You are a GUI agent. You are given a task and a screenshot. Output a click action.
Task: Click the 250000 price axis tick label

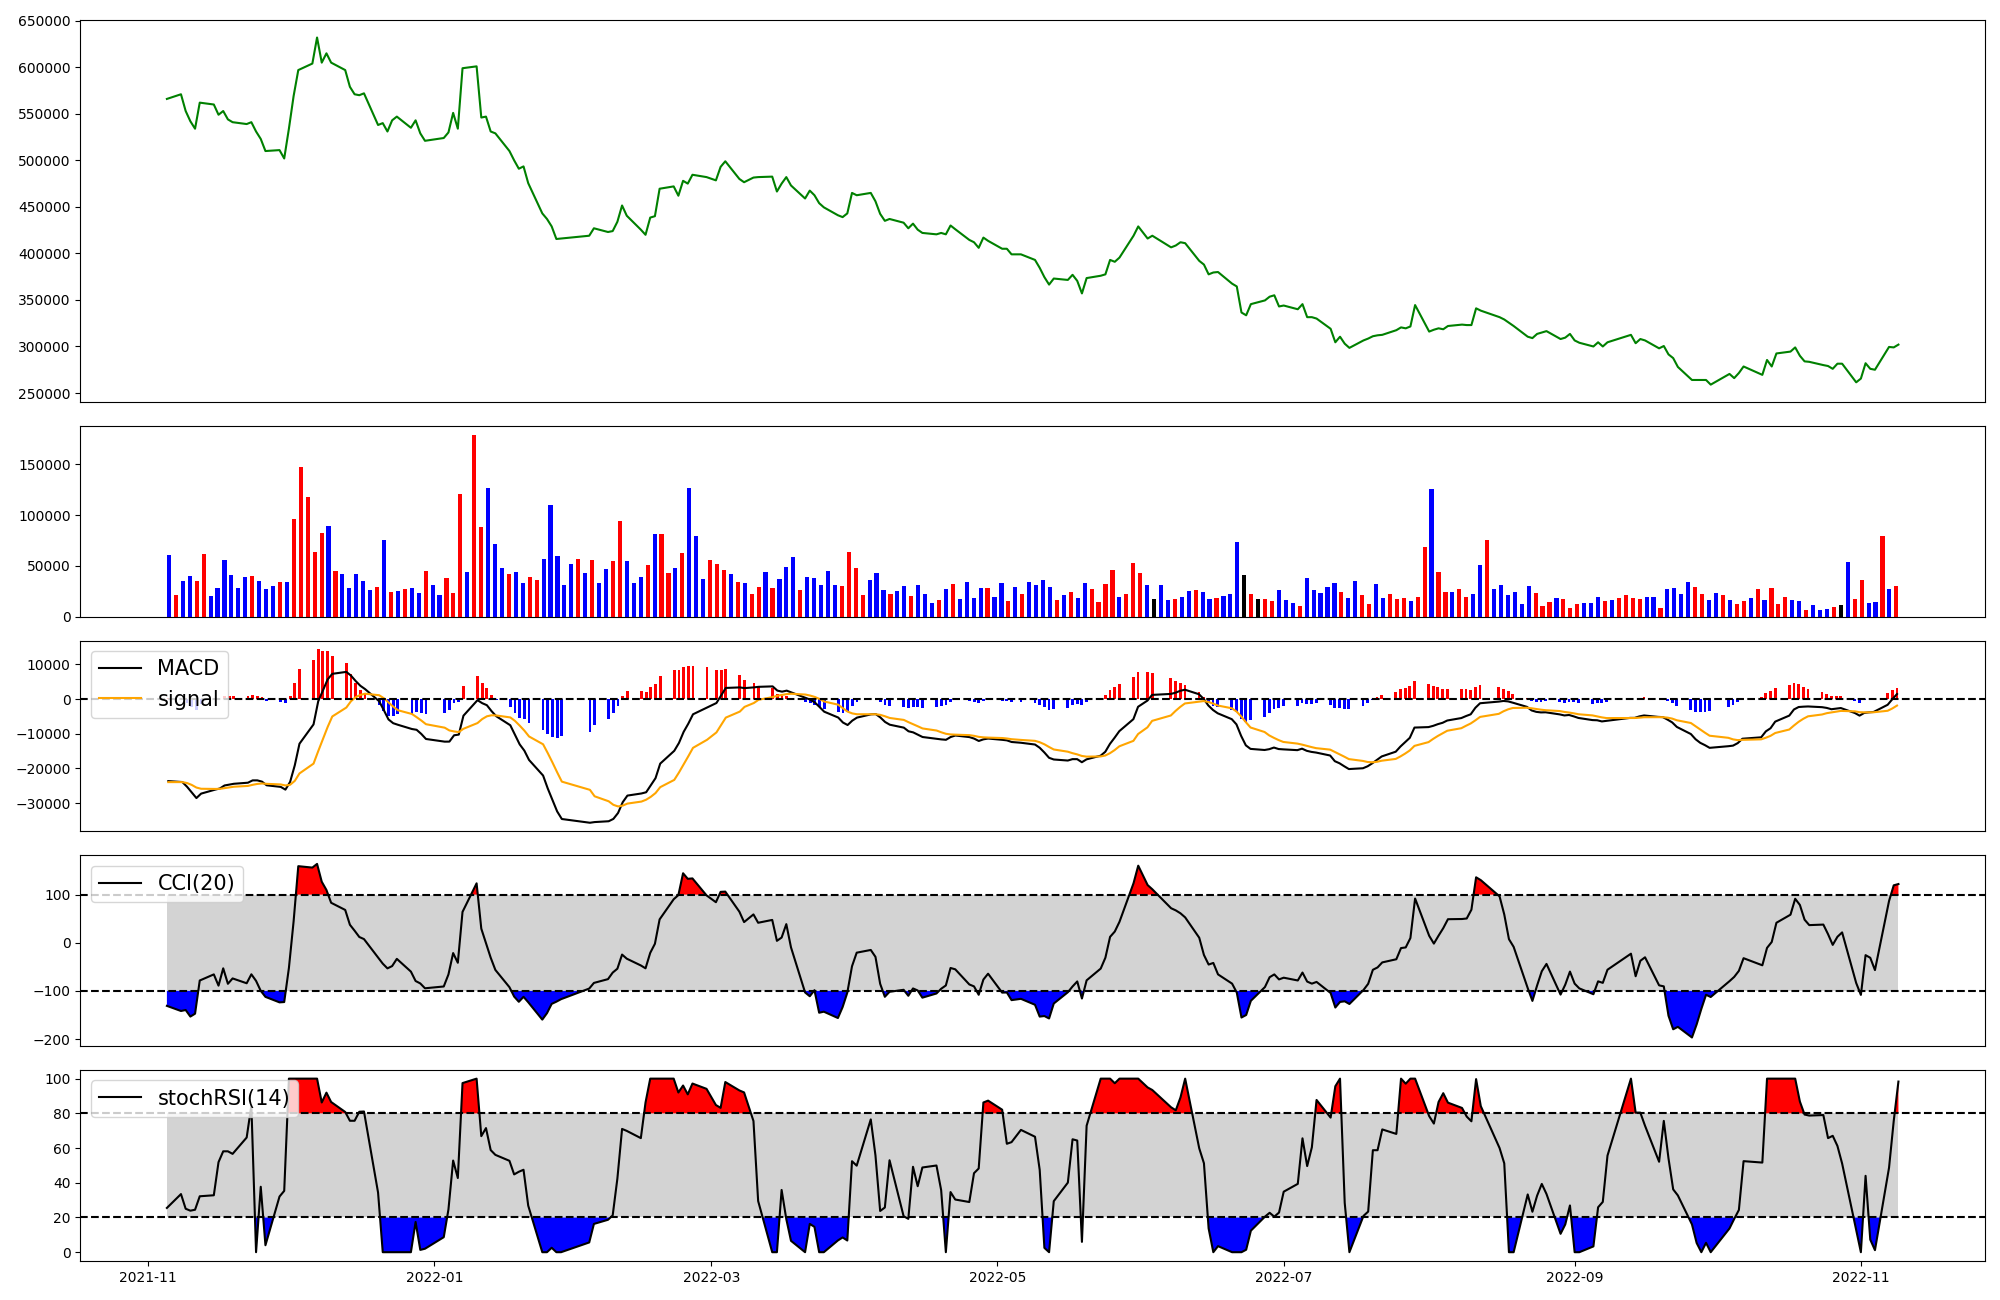[x=44, y=394]
